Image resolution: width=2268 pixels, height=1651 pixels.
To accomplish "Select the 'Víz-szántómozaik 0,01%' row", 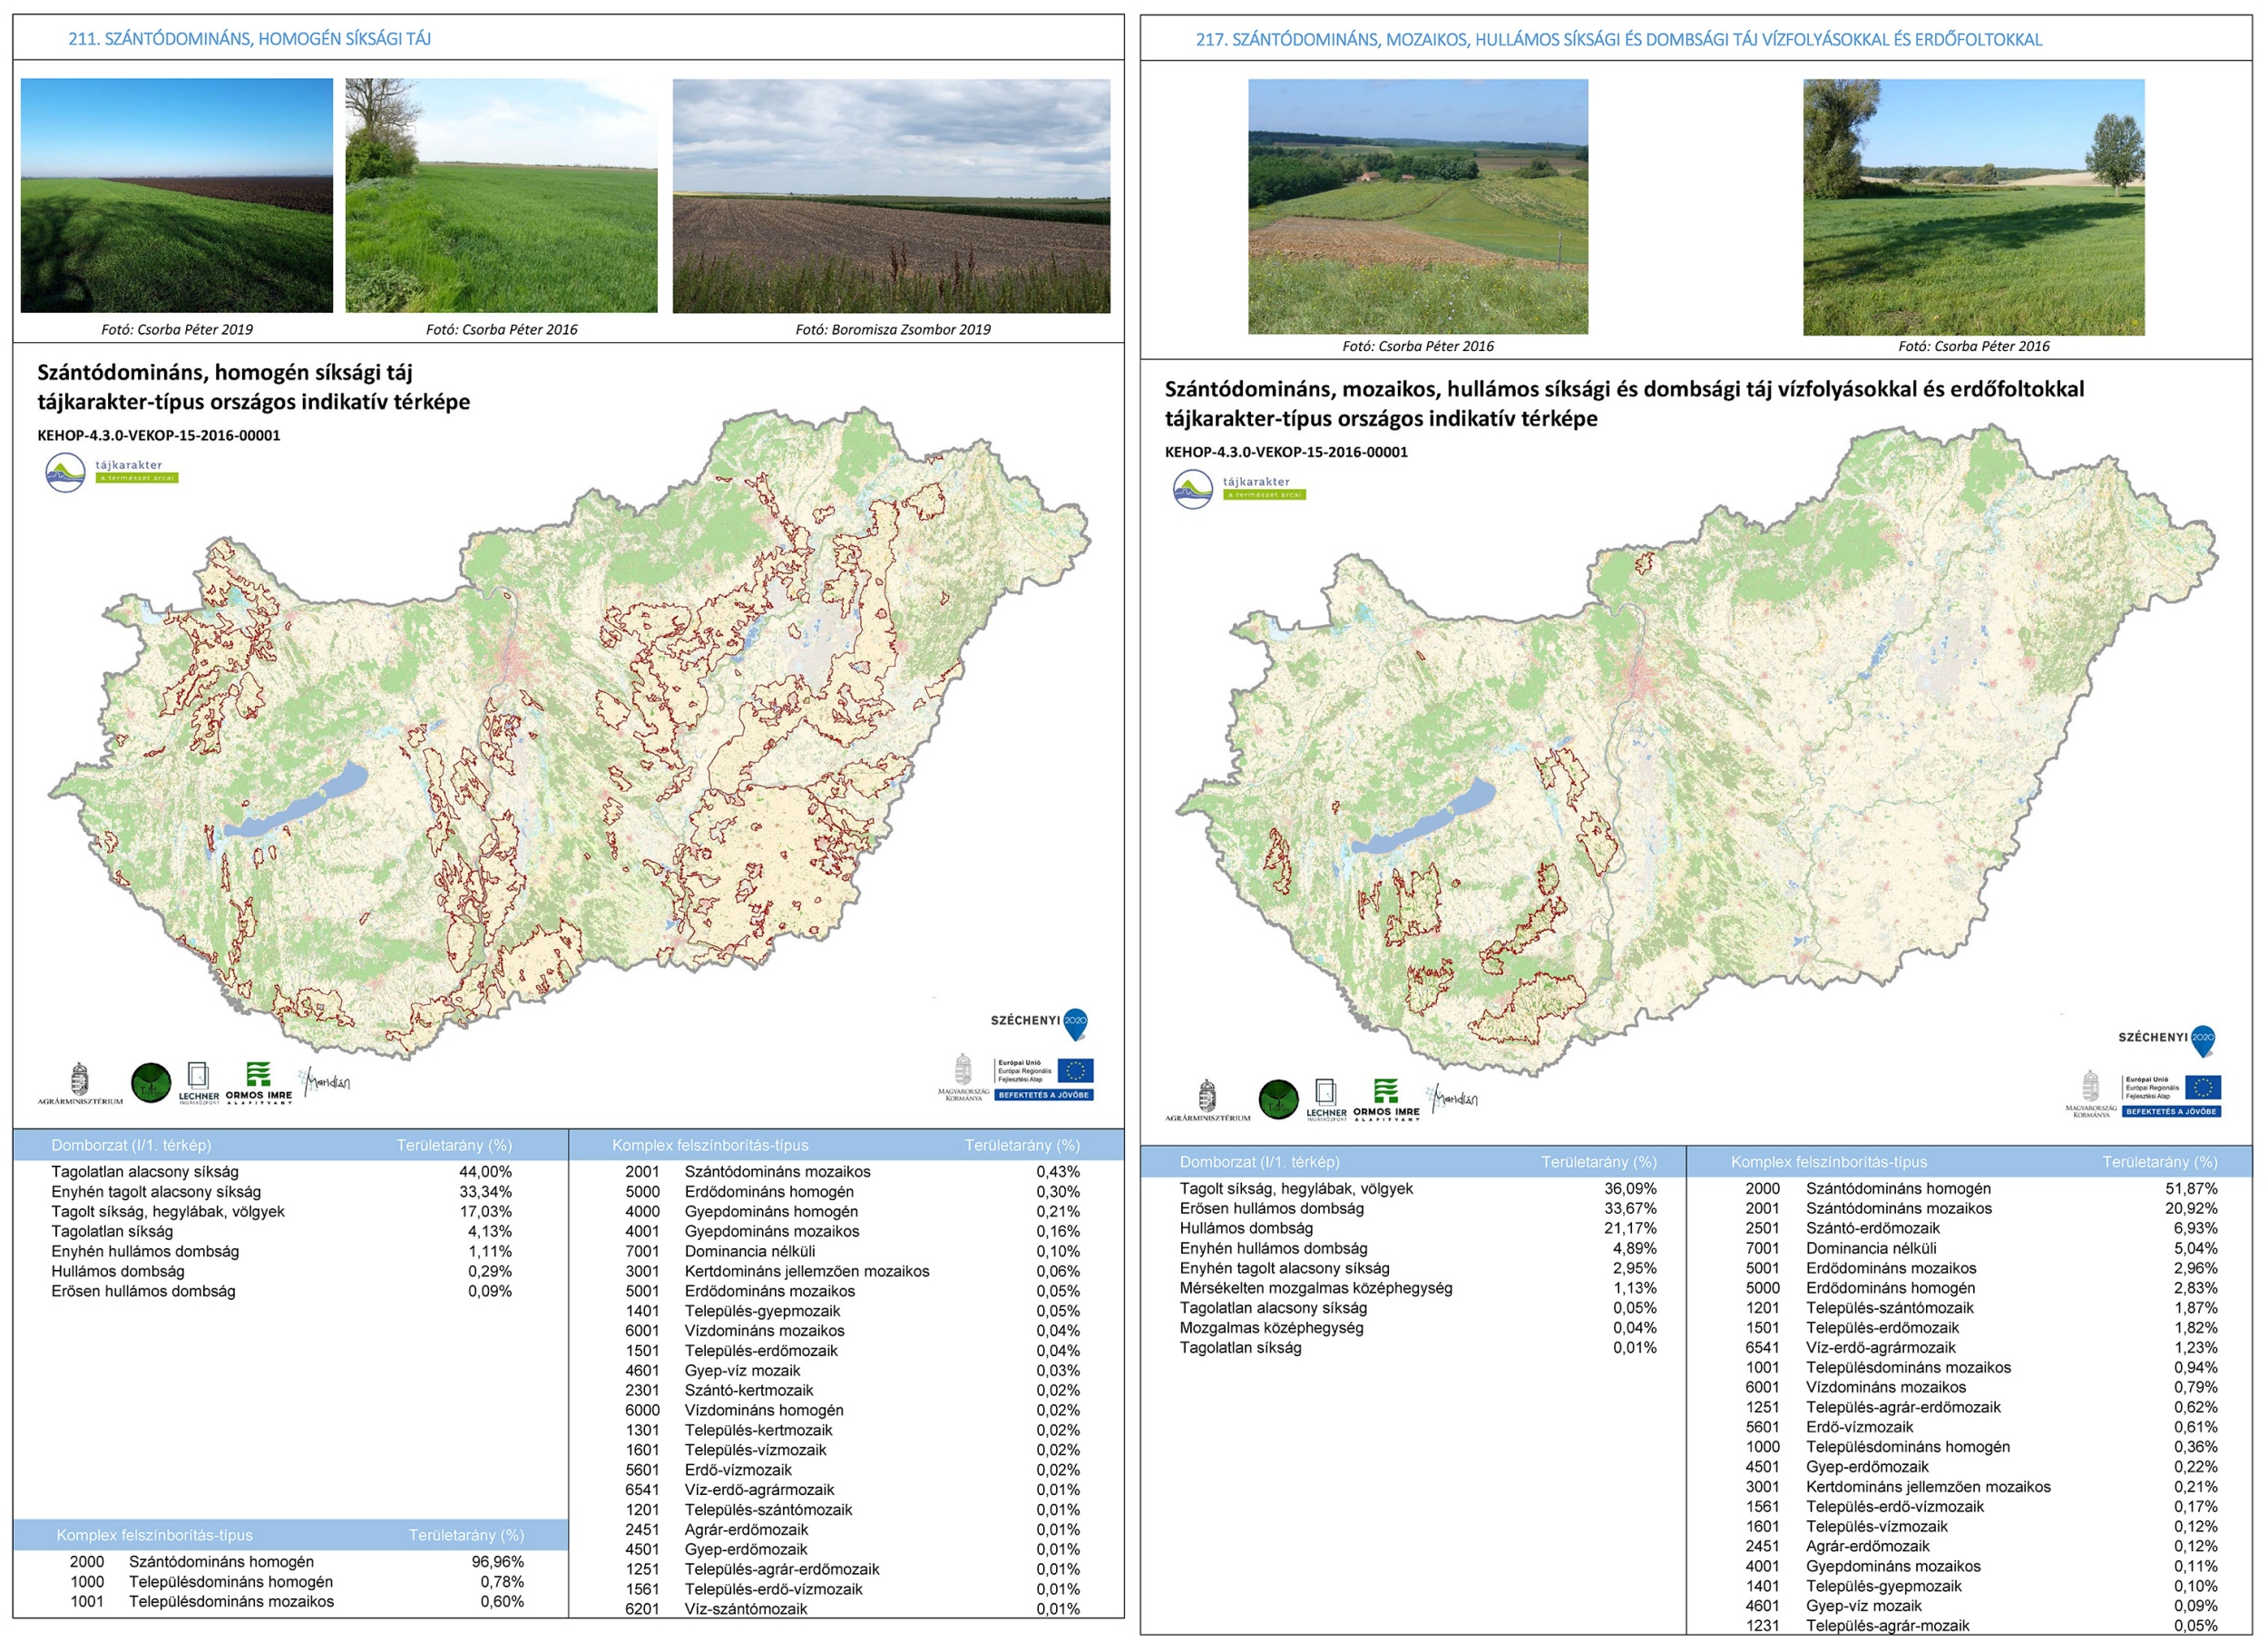I will 853,1610.
